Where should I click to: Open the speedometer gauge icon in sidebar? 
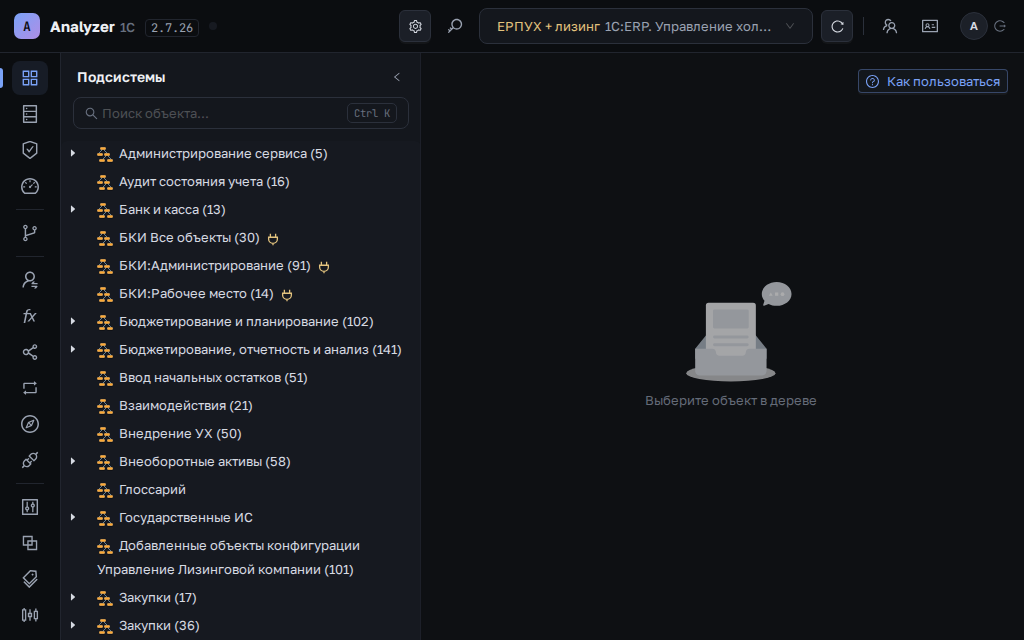[x=30, y=186]
